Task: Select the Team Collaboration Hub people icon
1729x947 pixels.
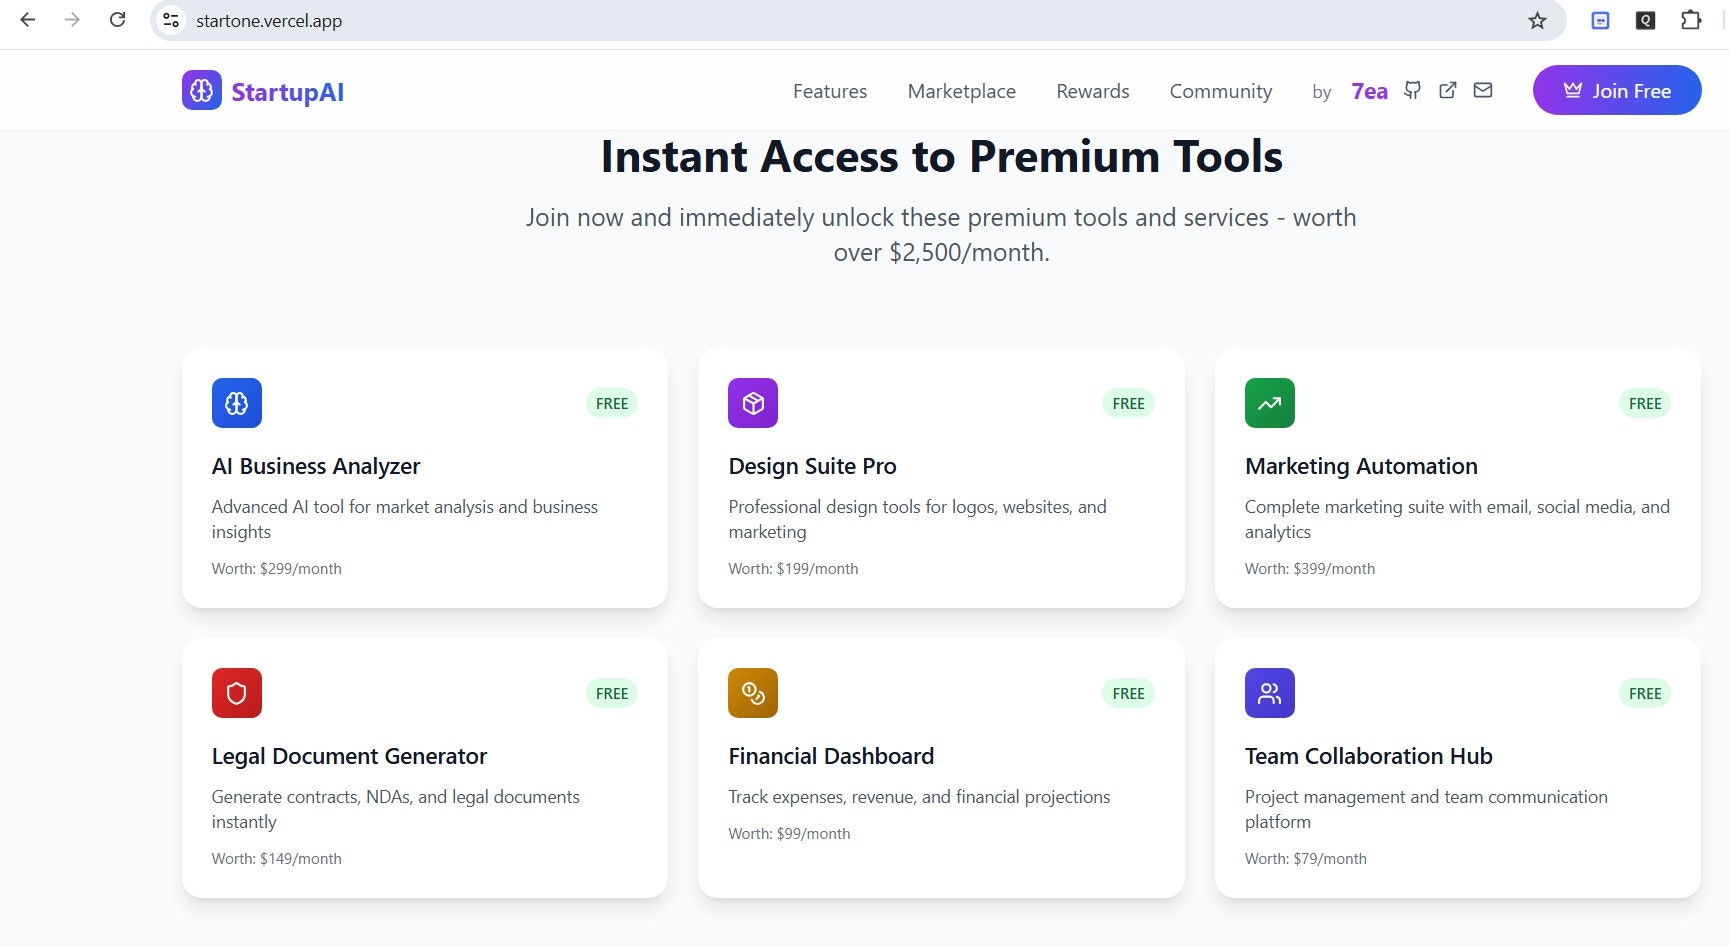Action: coord(1269,692)
